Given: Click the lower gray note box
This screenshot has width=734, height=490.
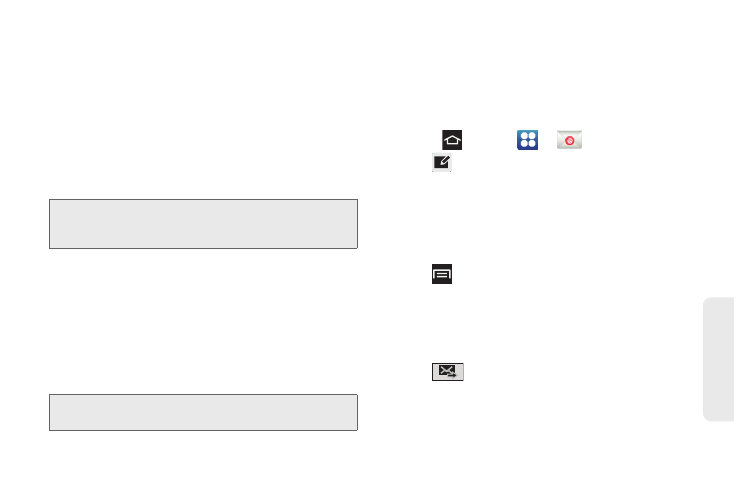Looking at the screenshot, I should click(x=203, y=412).
